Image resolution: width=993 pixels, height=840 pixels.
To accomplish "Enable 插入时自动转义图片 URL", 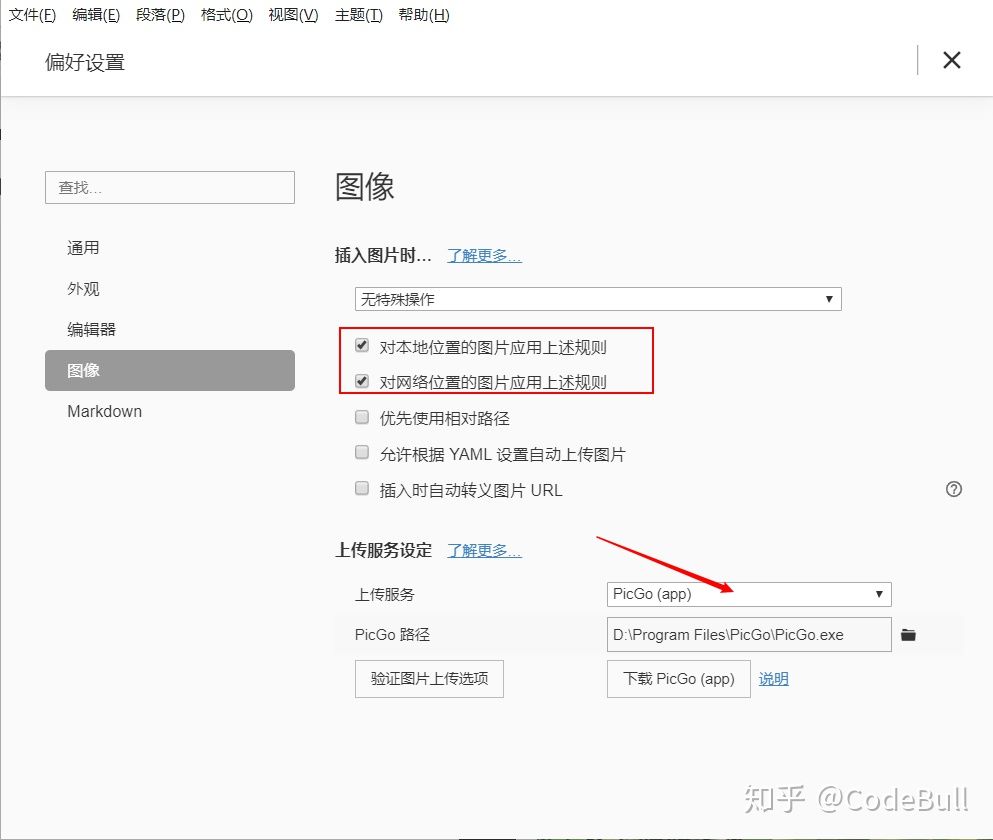I will click(361, 488).
